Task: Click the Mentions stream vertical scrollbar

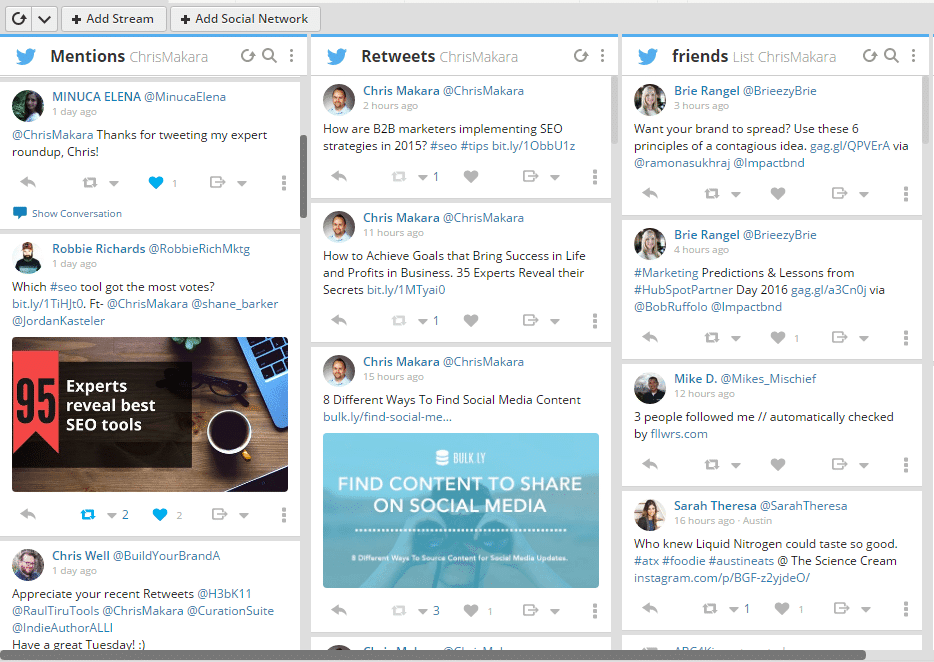Action: [303, 177]
